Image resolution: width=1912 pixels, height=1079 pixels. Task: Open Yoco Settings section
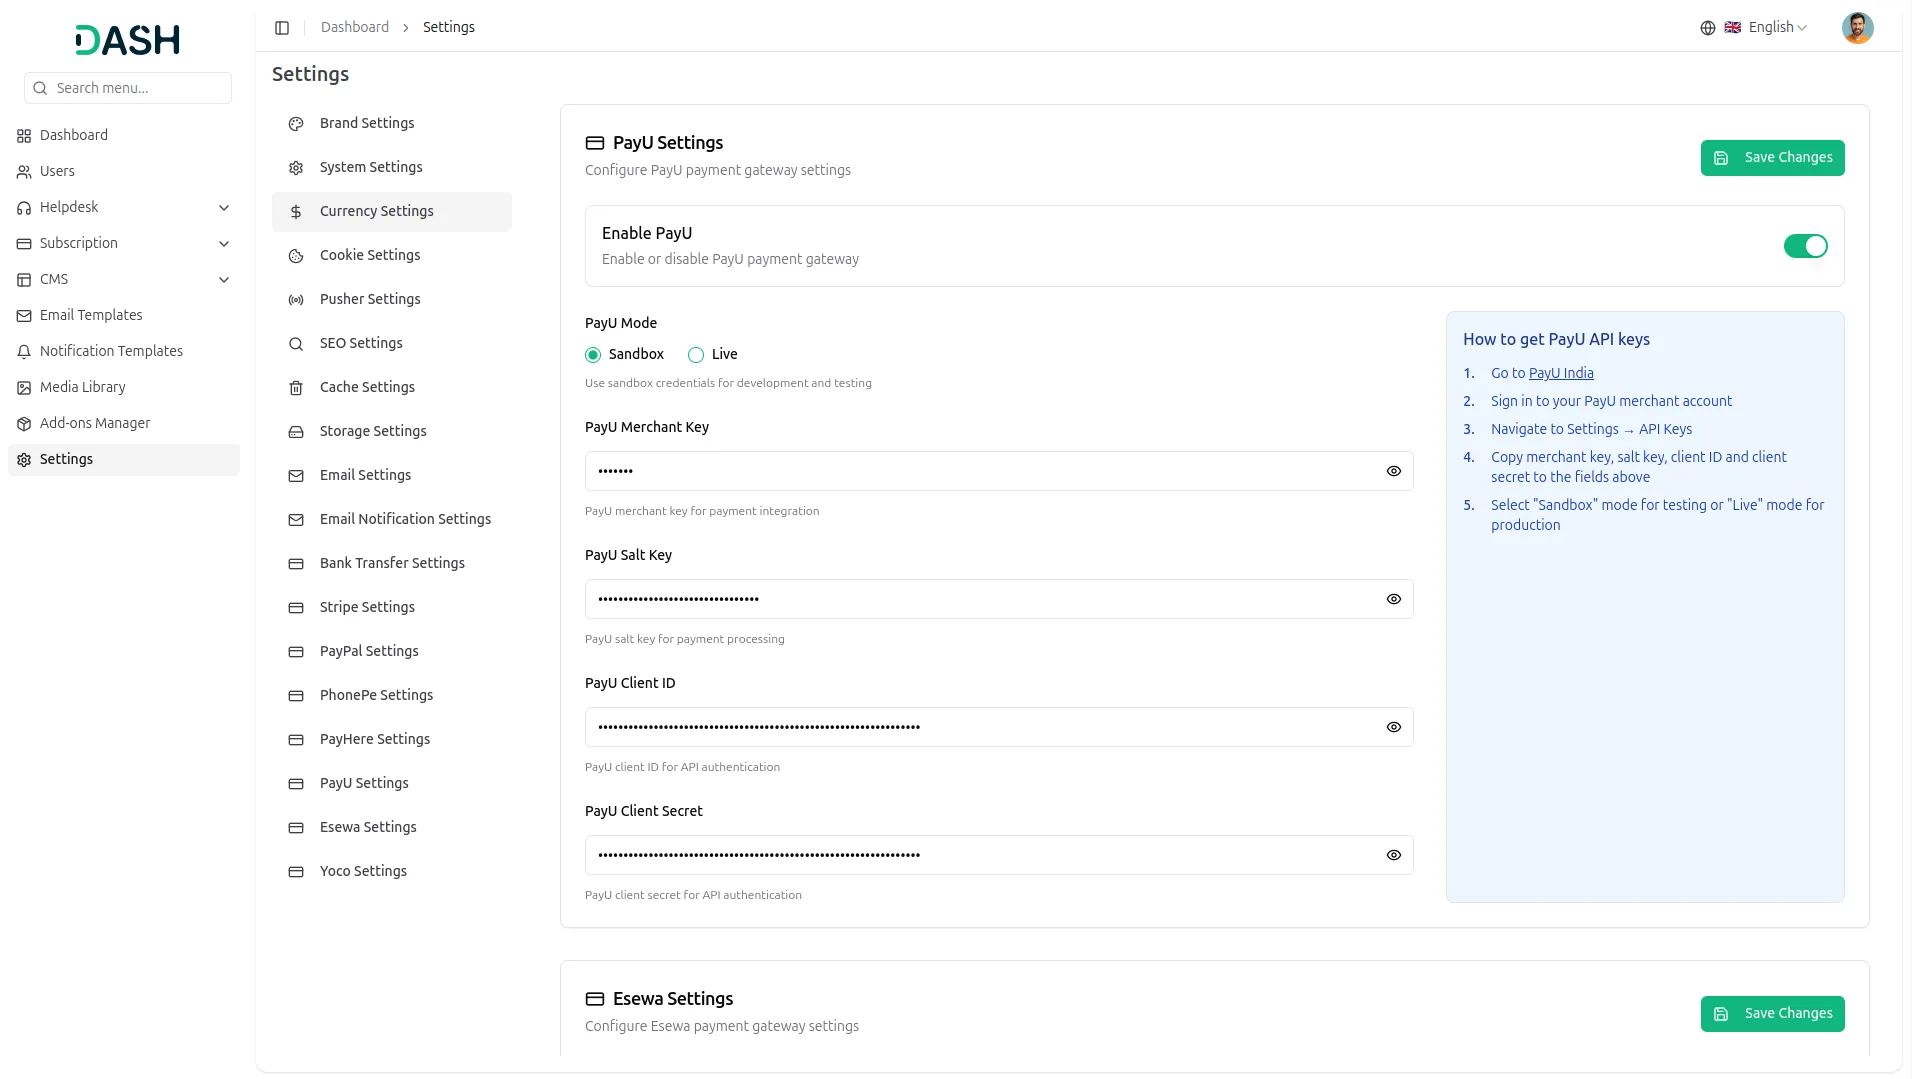[x=392, y=872]
